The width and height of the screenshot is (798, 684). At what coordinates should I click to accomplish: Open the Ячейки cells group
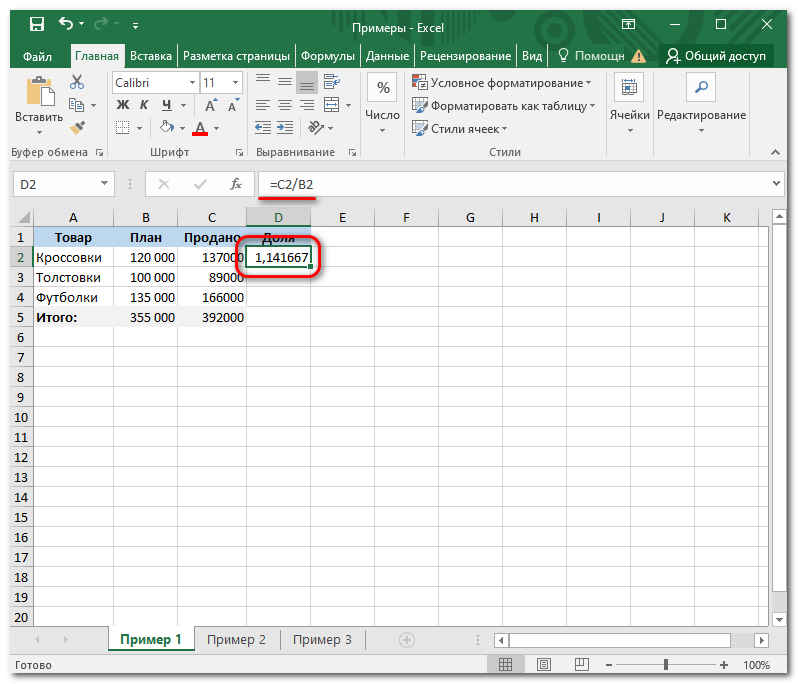click(x=630, y=104)
